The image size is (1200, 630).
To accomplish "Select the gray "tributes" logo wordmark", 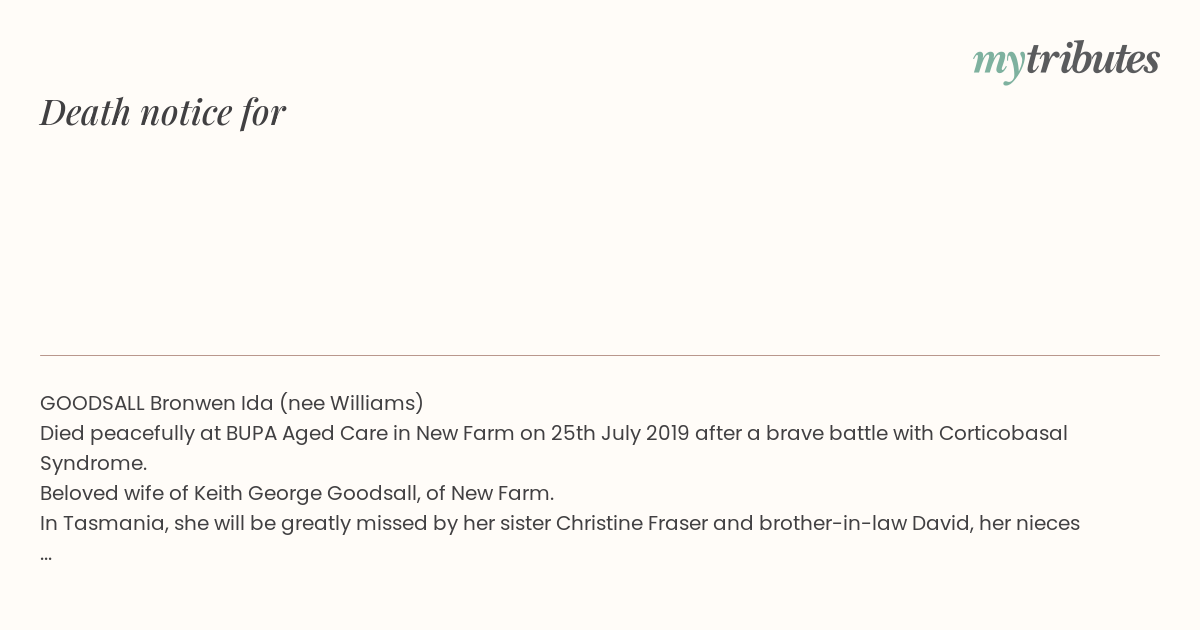I will point(1093,60).
